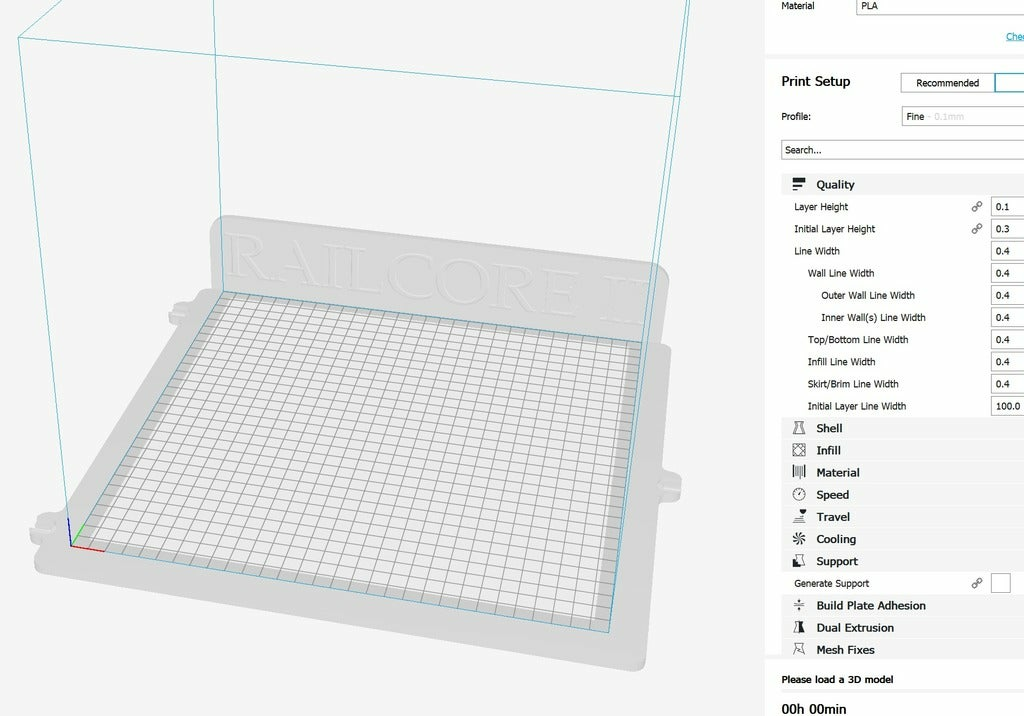Expand the Build Plate Adhesion section

point(903,606)
